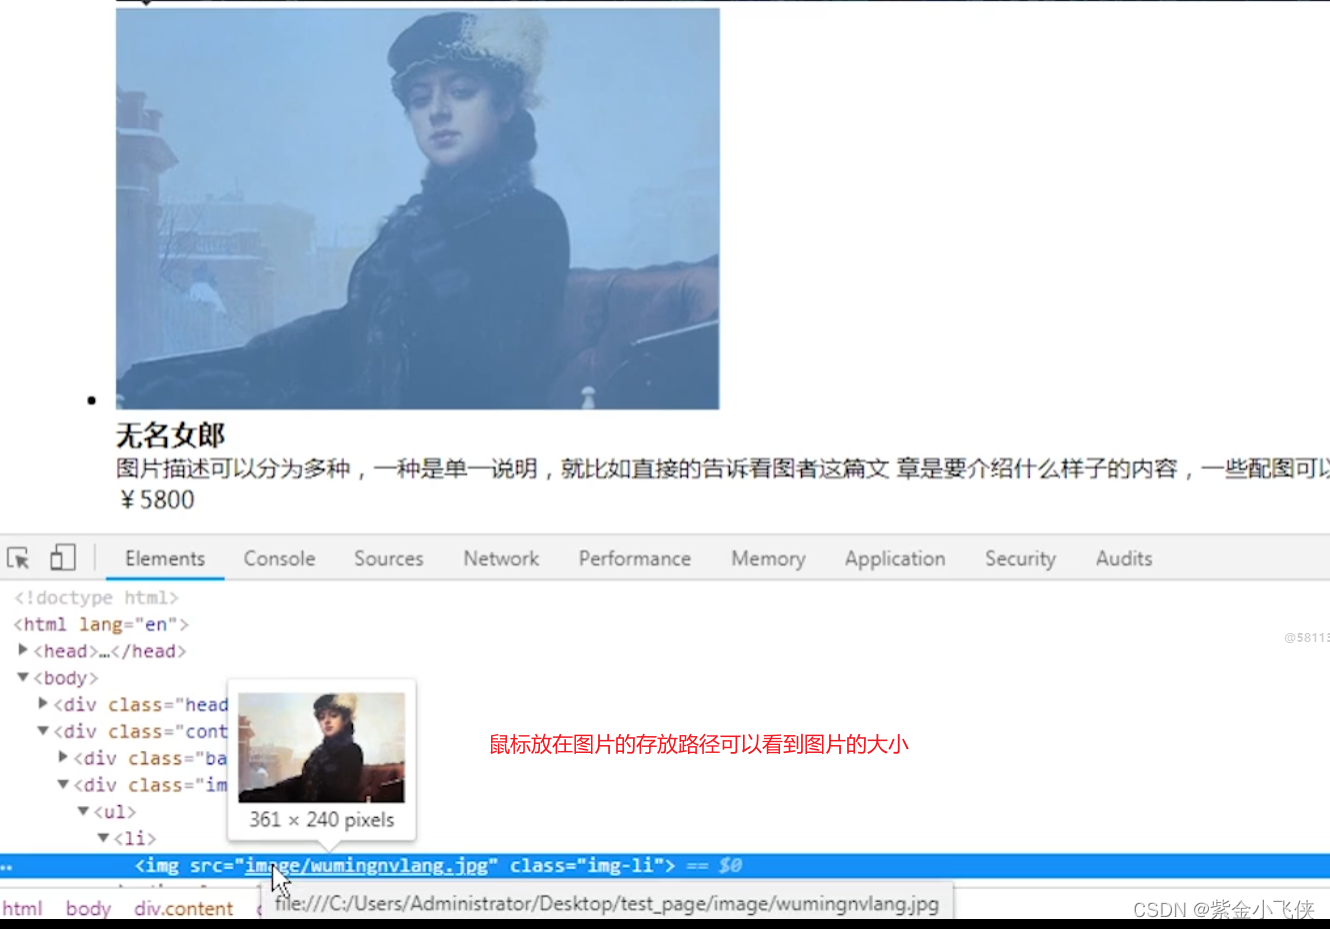Activate the inspect element picker icon
The width and height of the screenshot is (1330, 929).
pyautogui.click(x=18, y=558)
